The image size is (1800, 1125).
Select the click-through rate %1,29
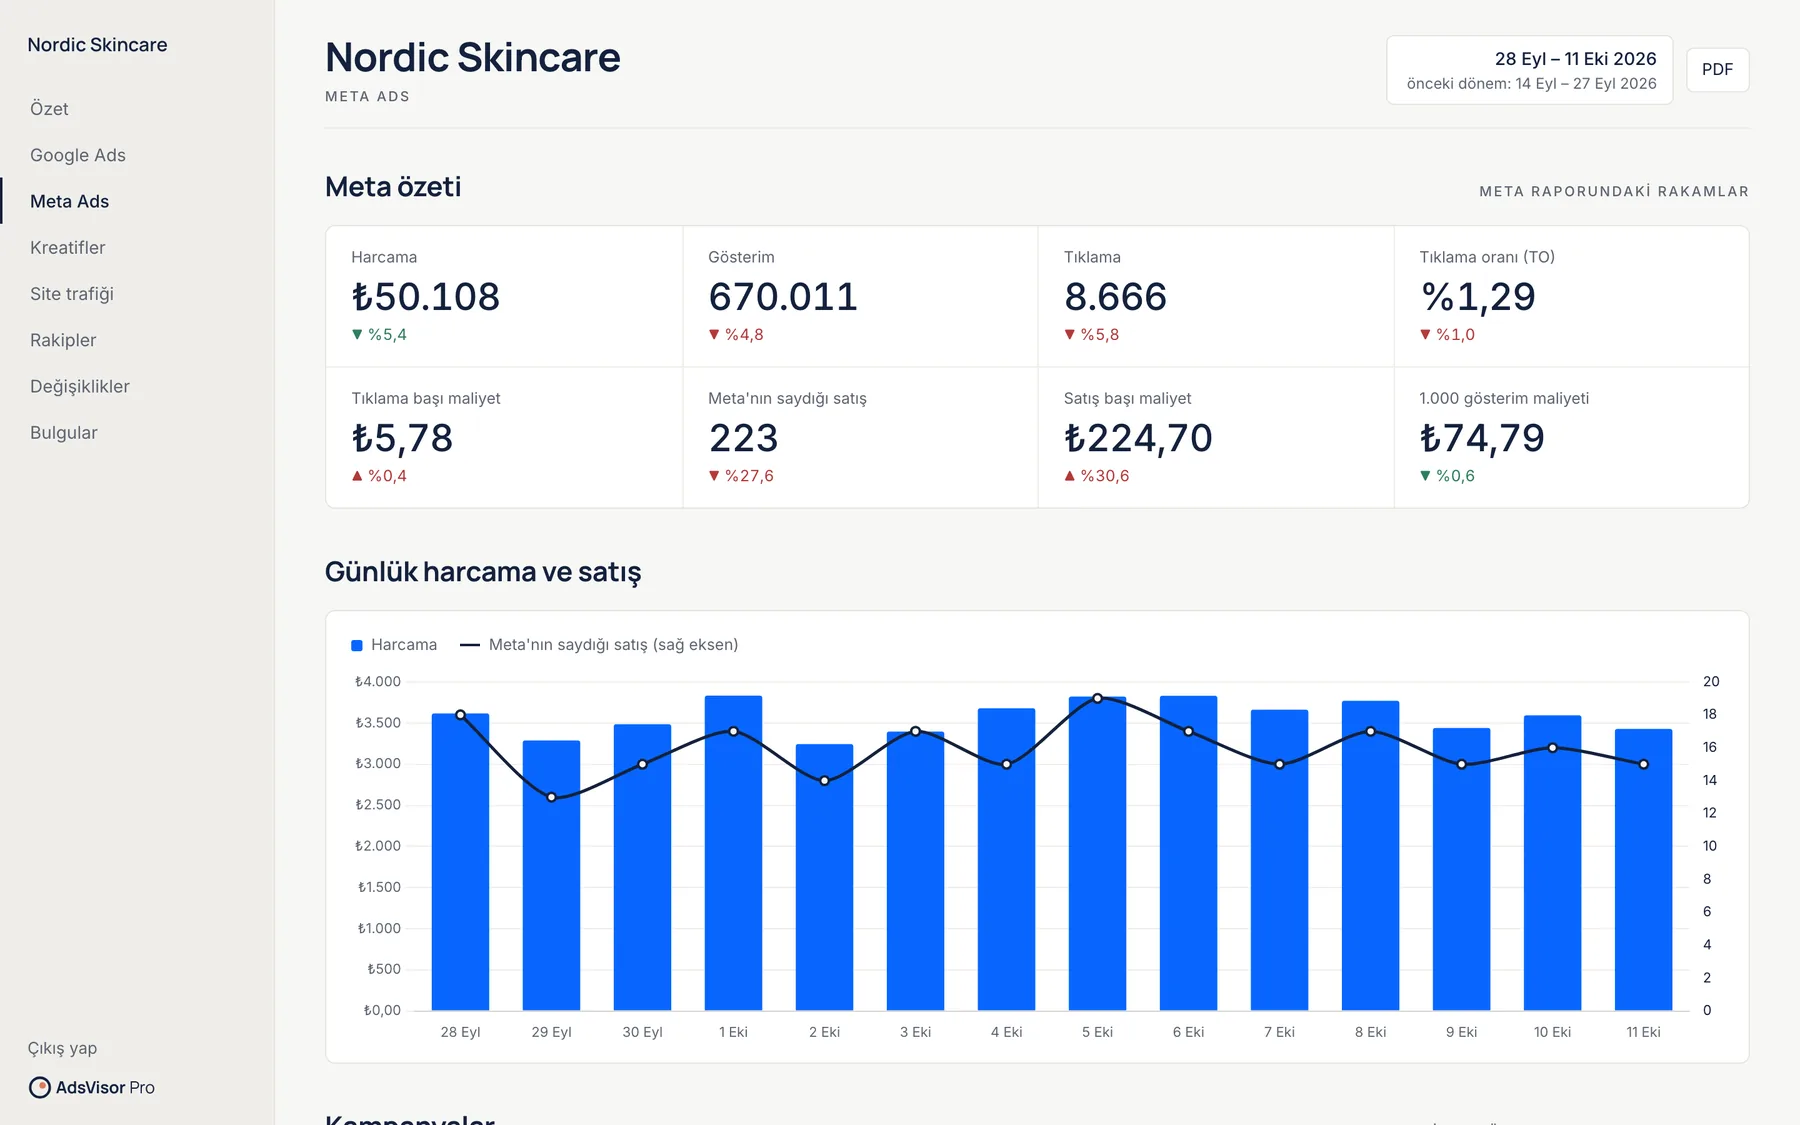coord(1477,297)
